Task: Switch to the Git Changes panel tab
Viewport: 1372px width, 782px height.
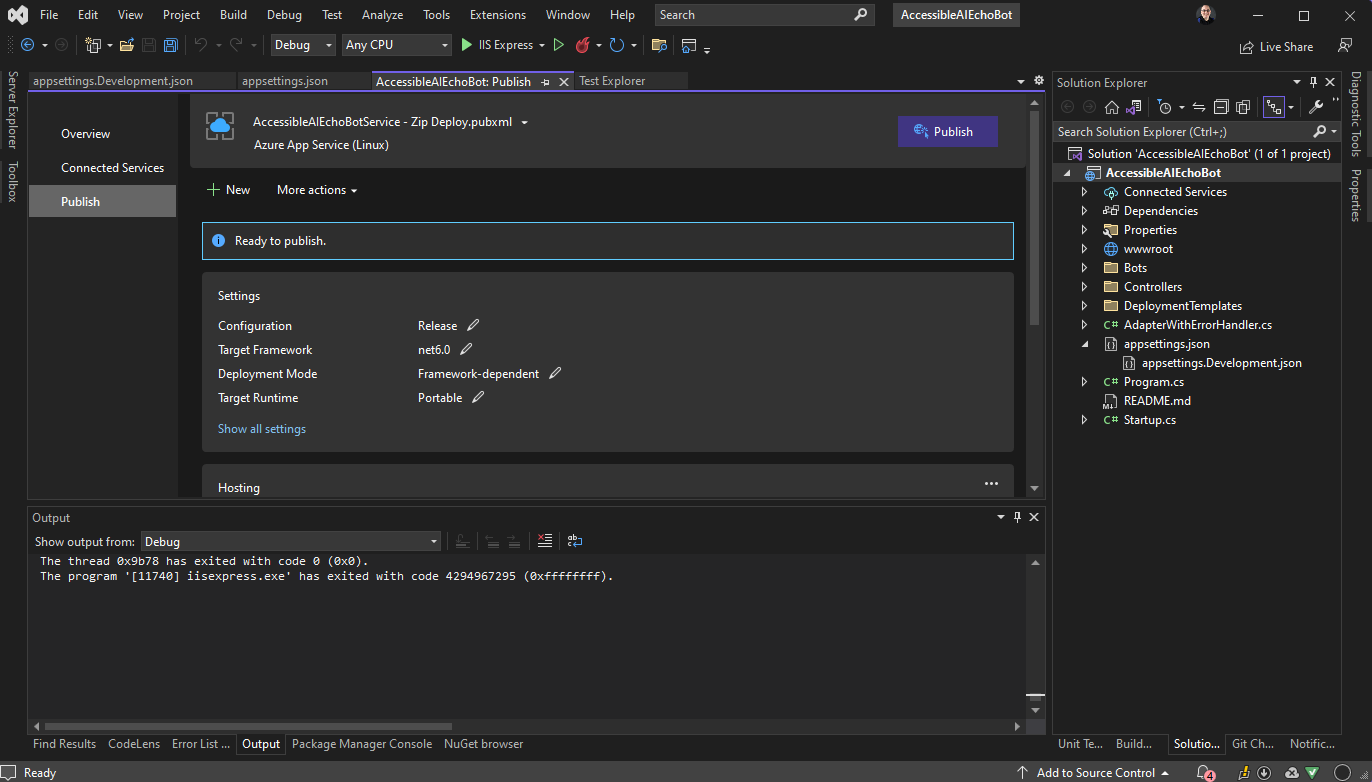Action: click(1253, 744)
